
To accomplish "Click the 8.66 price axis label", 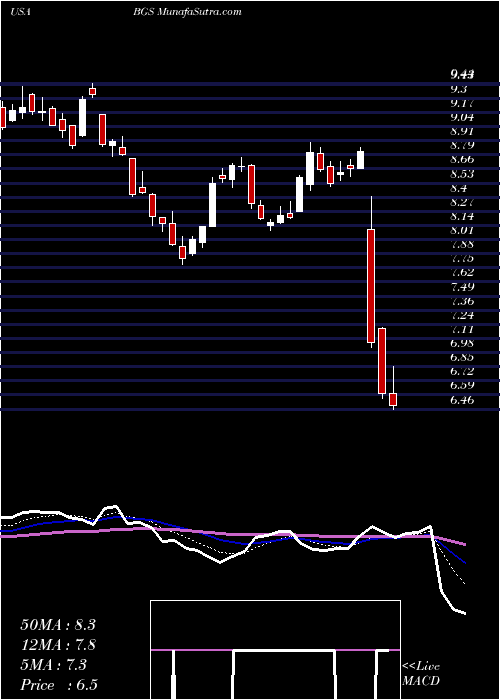I will point(464,159).
